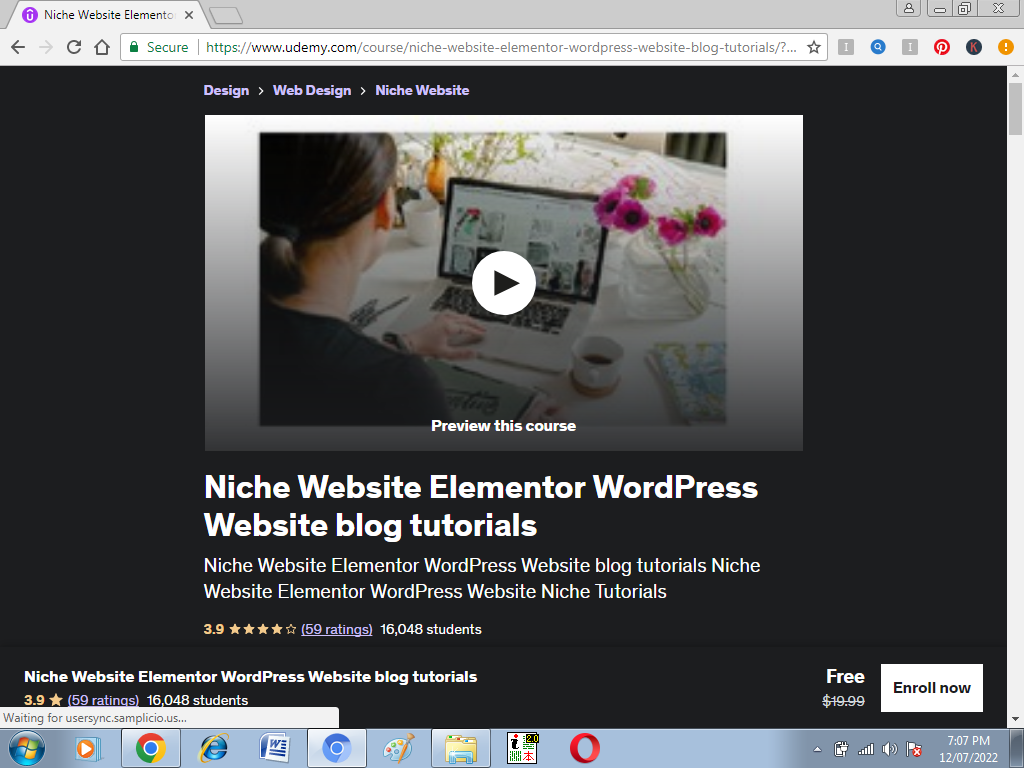The height and width of the screenshot is (768, 1024).
Task: Click the browser forward arrow
Action: pyautogui.click(x=46, y=47)
